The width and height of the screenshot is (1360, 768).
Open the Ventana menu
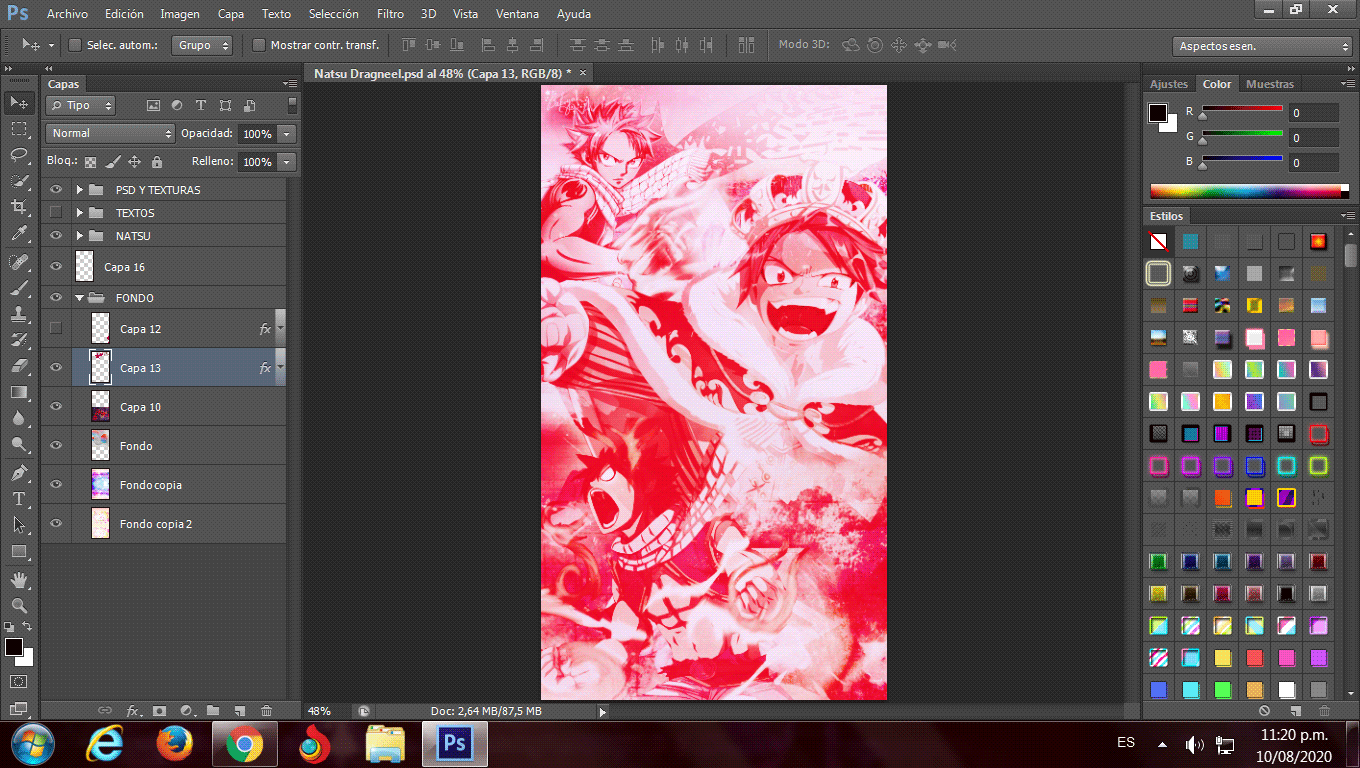(517, 14)
